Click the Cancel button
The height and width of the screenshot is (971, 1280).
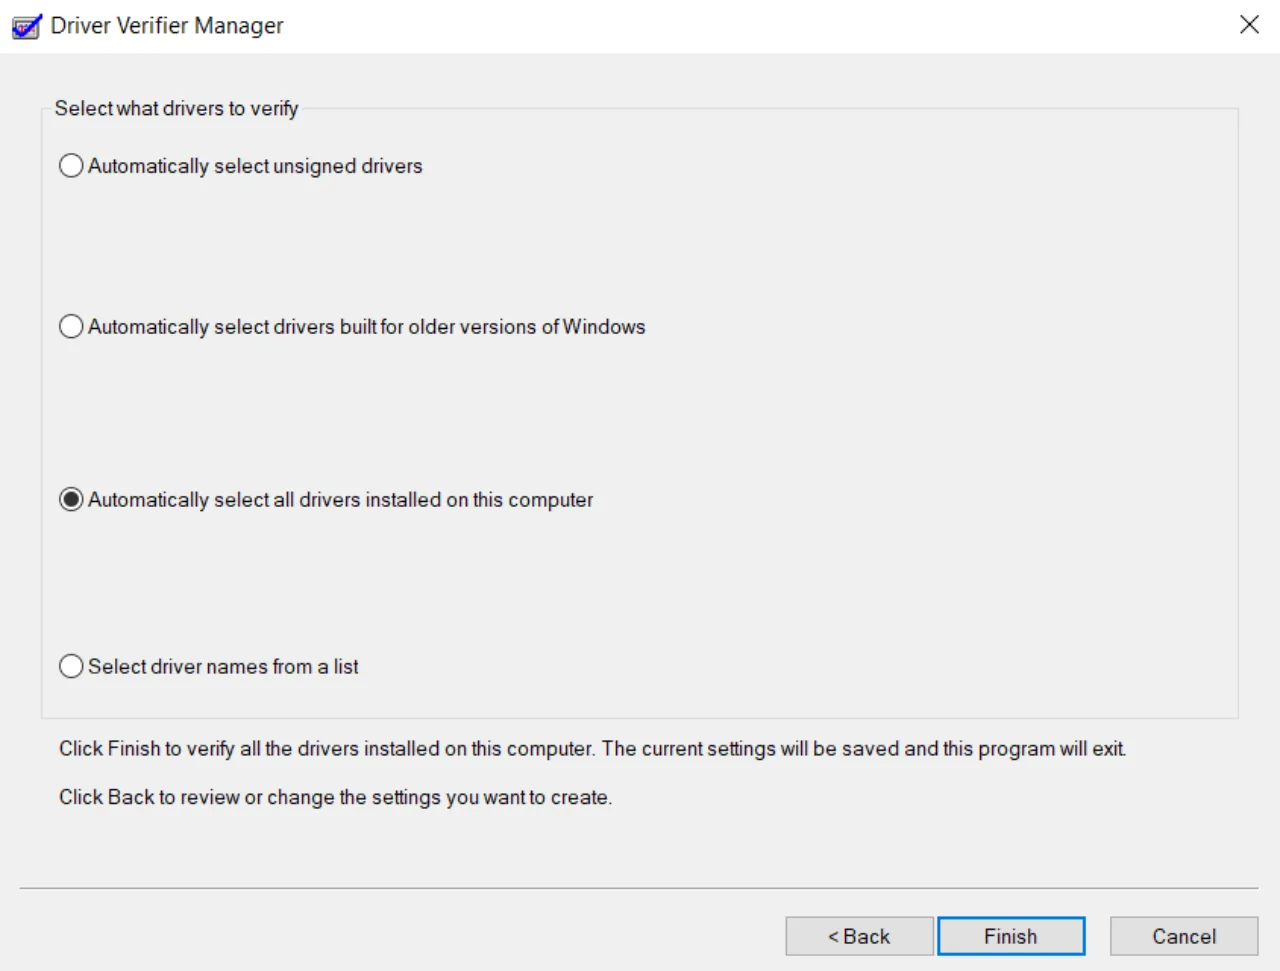[1183, 936]
